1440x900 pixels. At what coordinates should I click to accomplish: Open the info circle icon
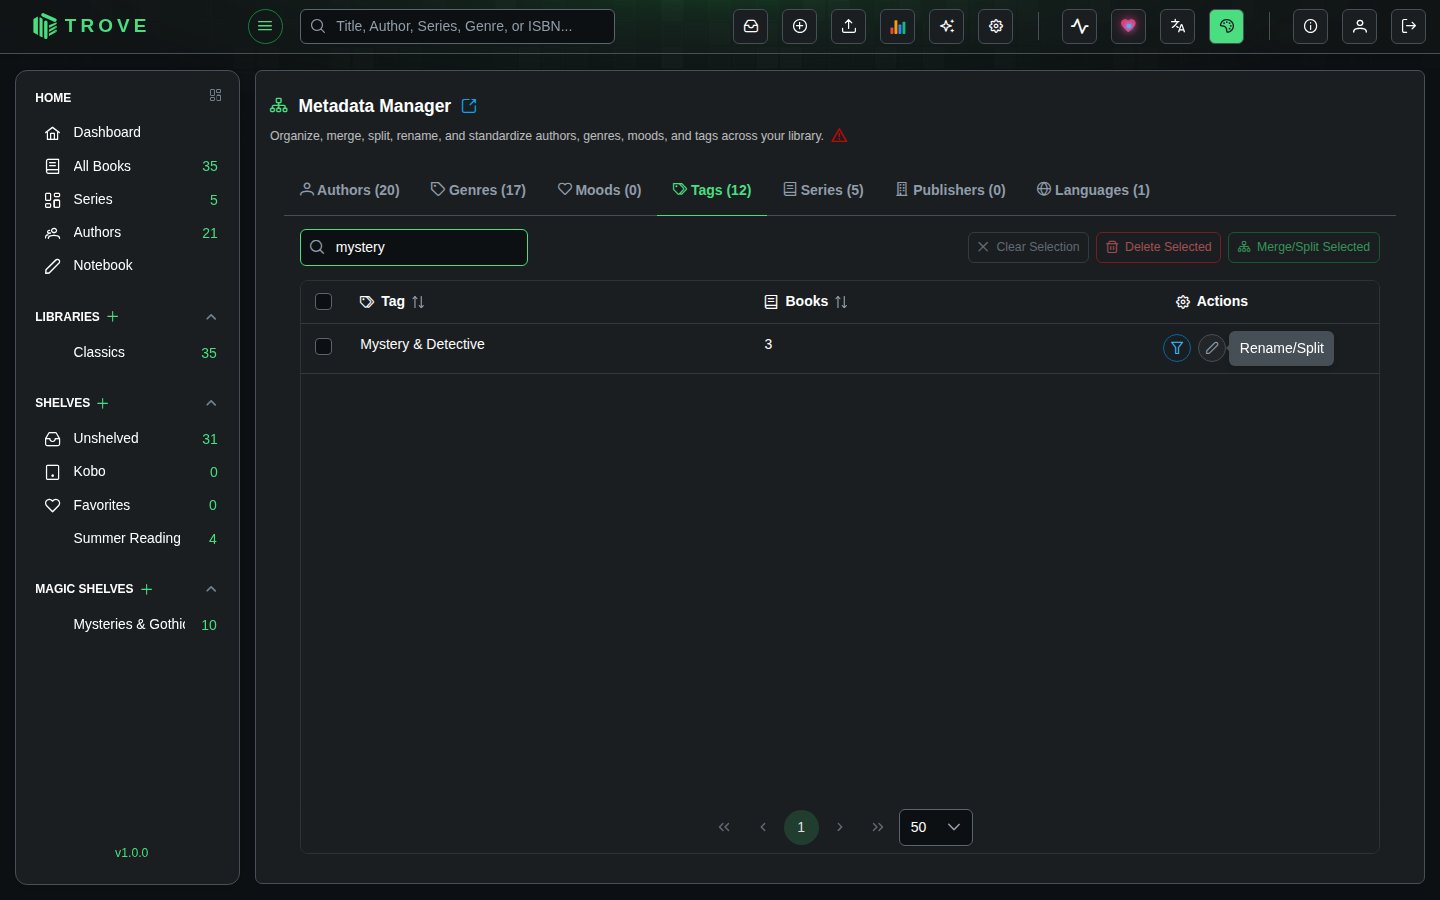tap(1311, 26)
